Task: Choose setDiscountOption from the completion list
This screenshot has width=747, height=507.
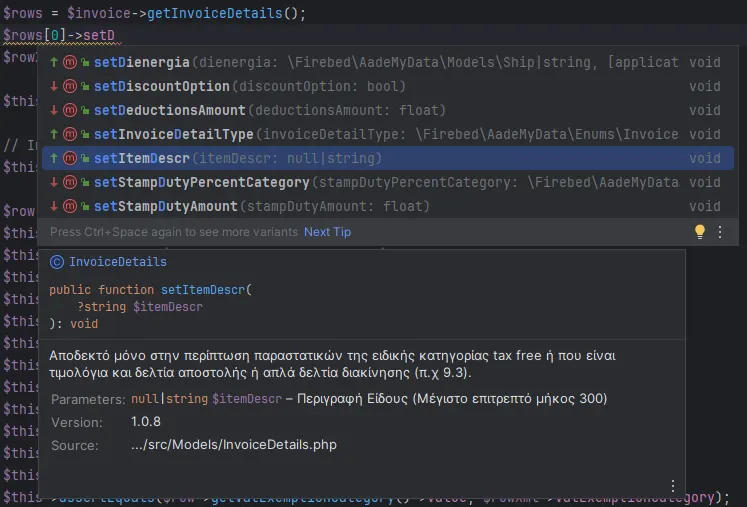Action: click(161, 87)
